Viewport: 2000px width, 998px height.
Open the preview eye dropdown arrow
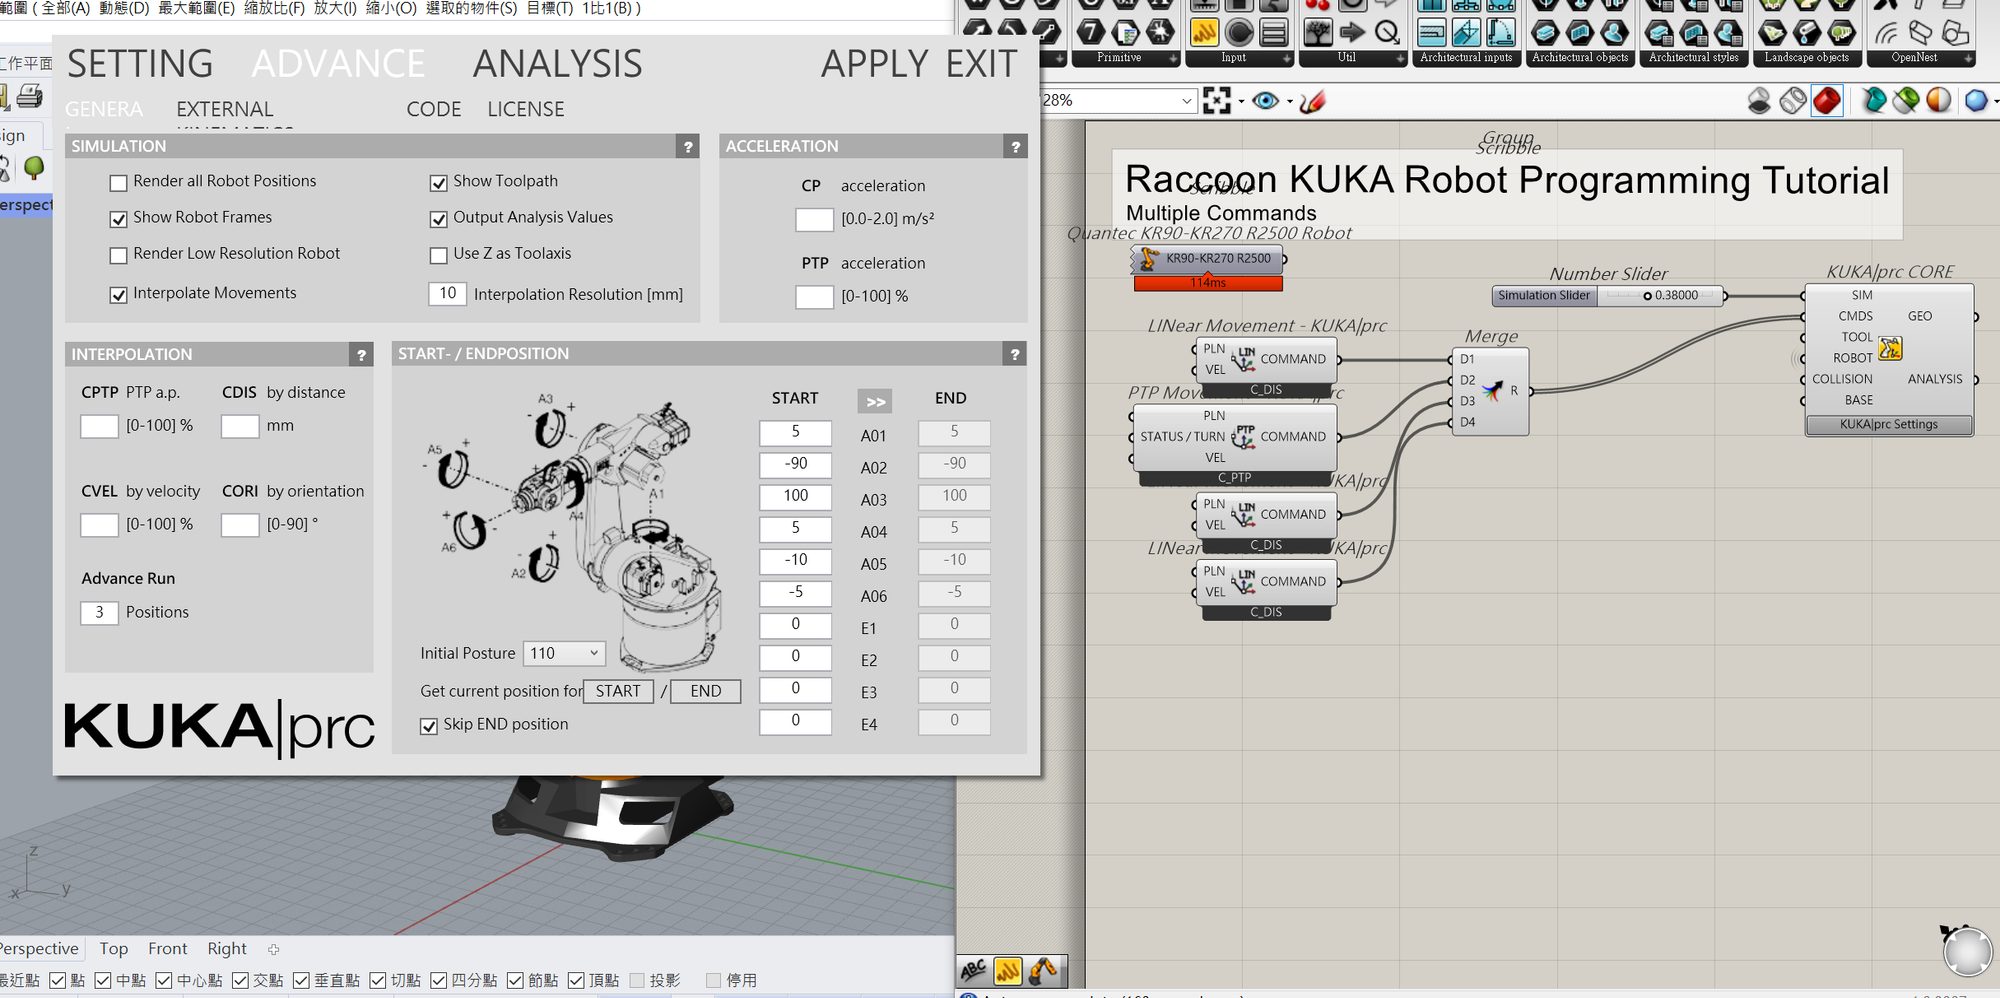tap(1289, 101)
